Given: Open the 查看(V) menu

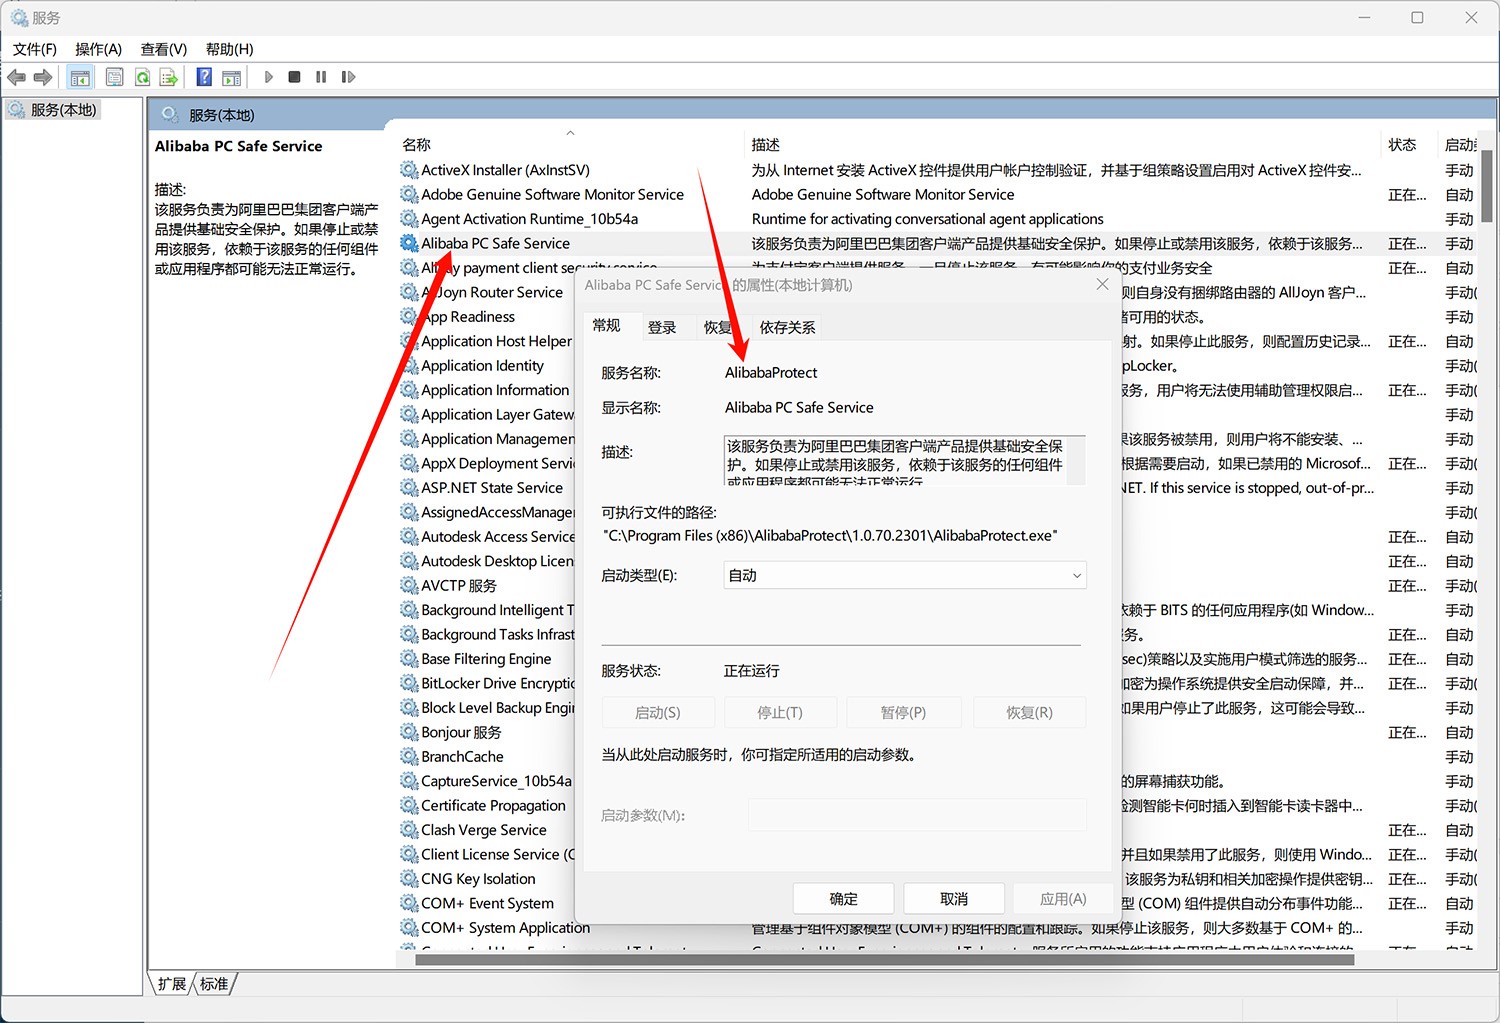Looking at the screenshot, I should tap(164, 49).
